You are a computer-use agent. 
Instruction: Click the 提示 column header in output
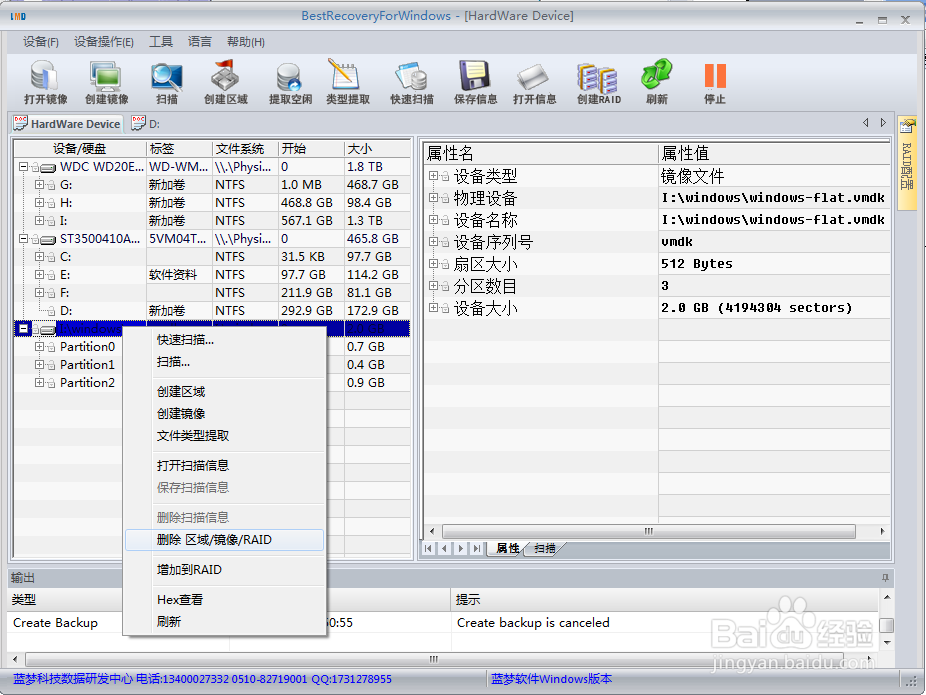(x=664, y=600)
